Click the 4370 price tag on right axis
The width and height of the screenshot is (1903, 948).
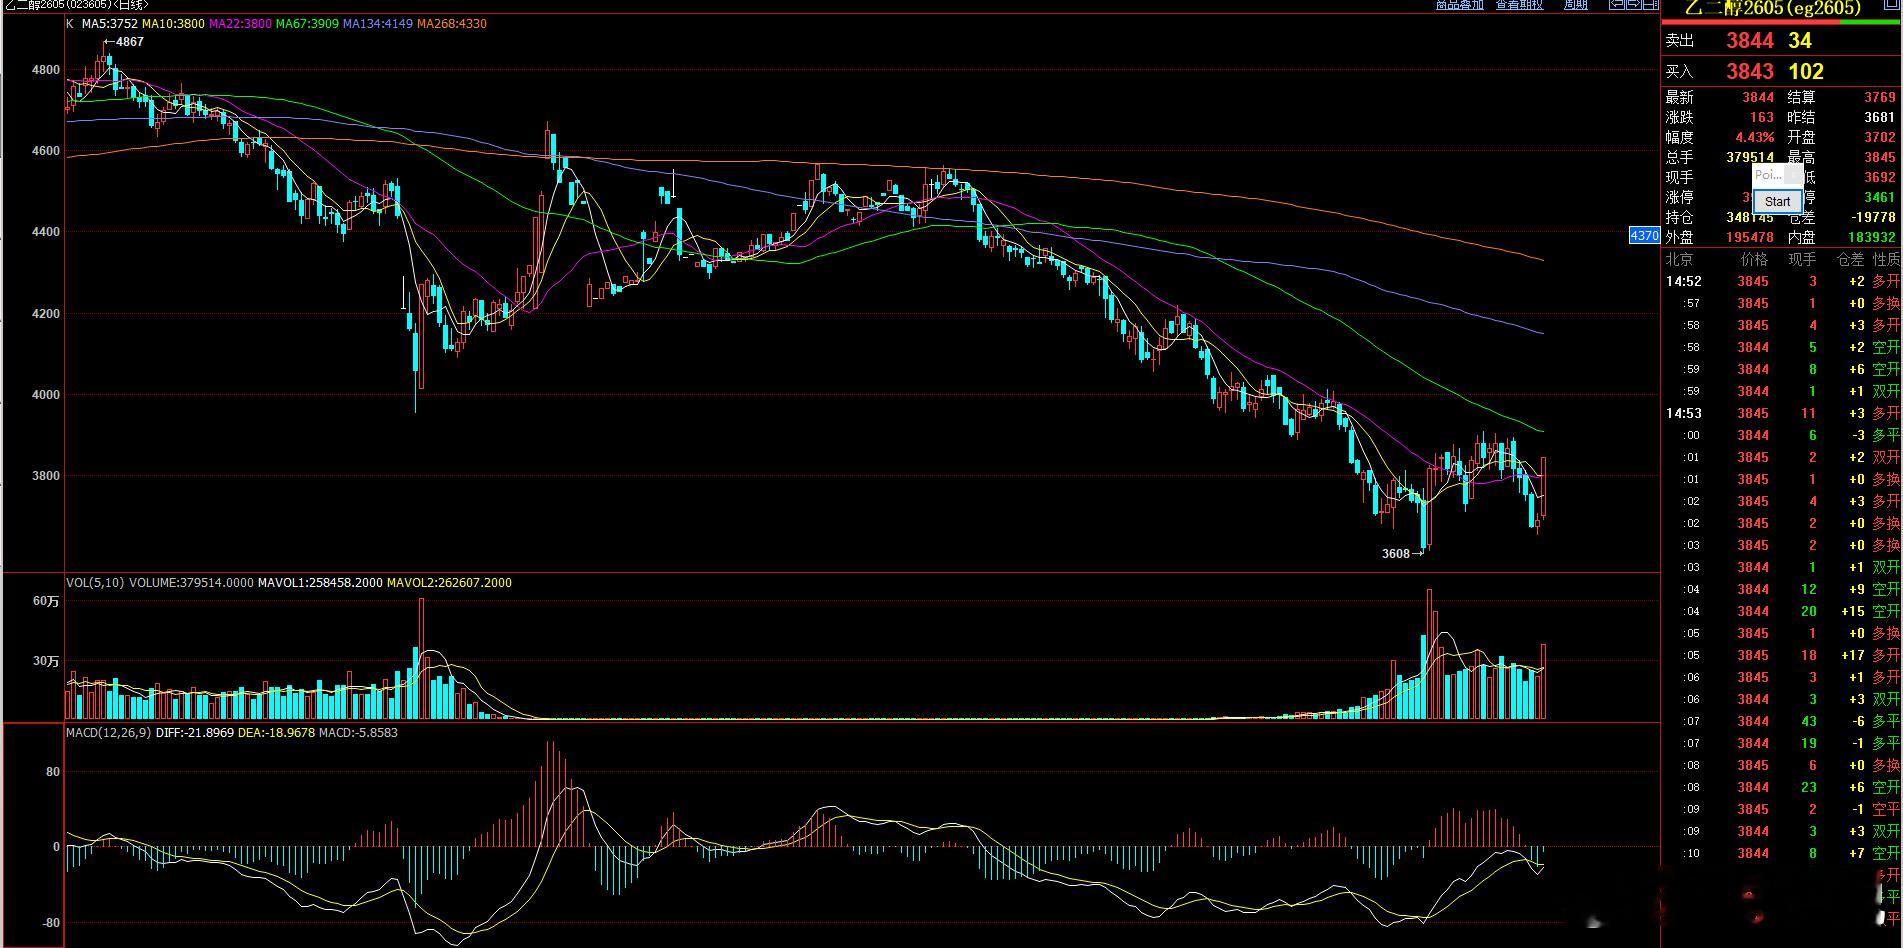(1644, 236)
